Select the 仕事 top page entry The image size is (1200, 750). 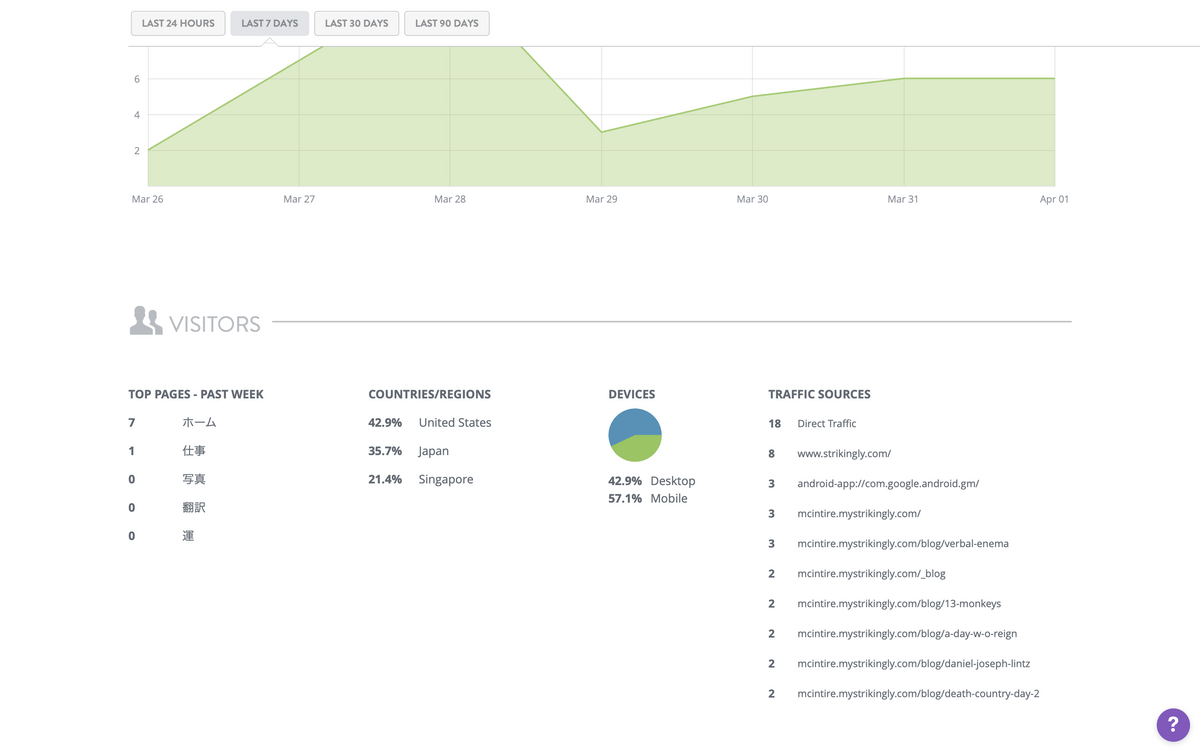193,451
